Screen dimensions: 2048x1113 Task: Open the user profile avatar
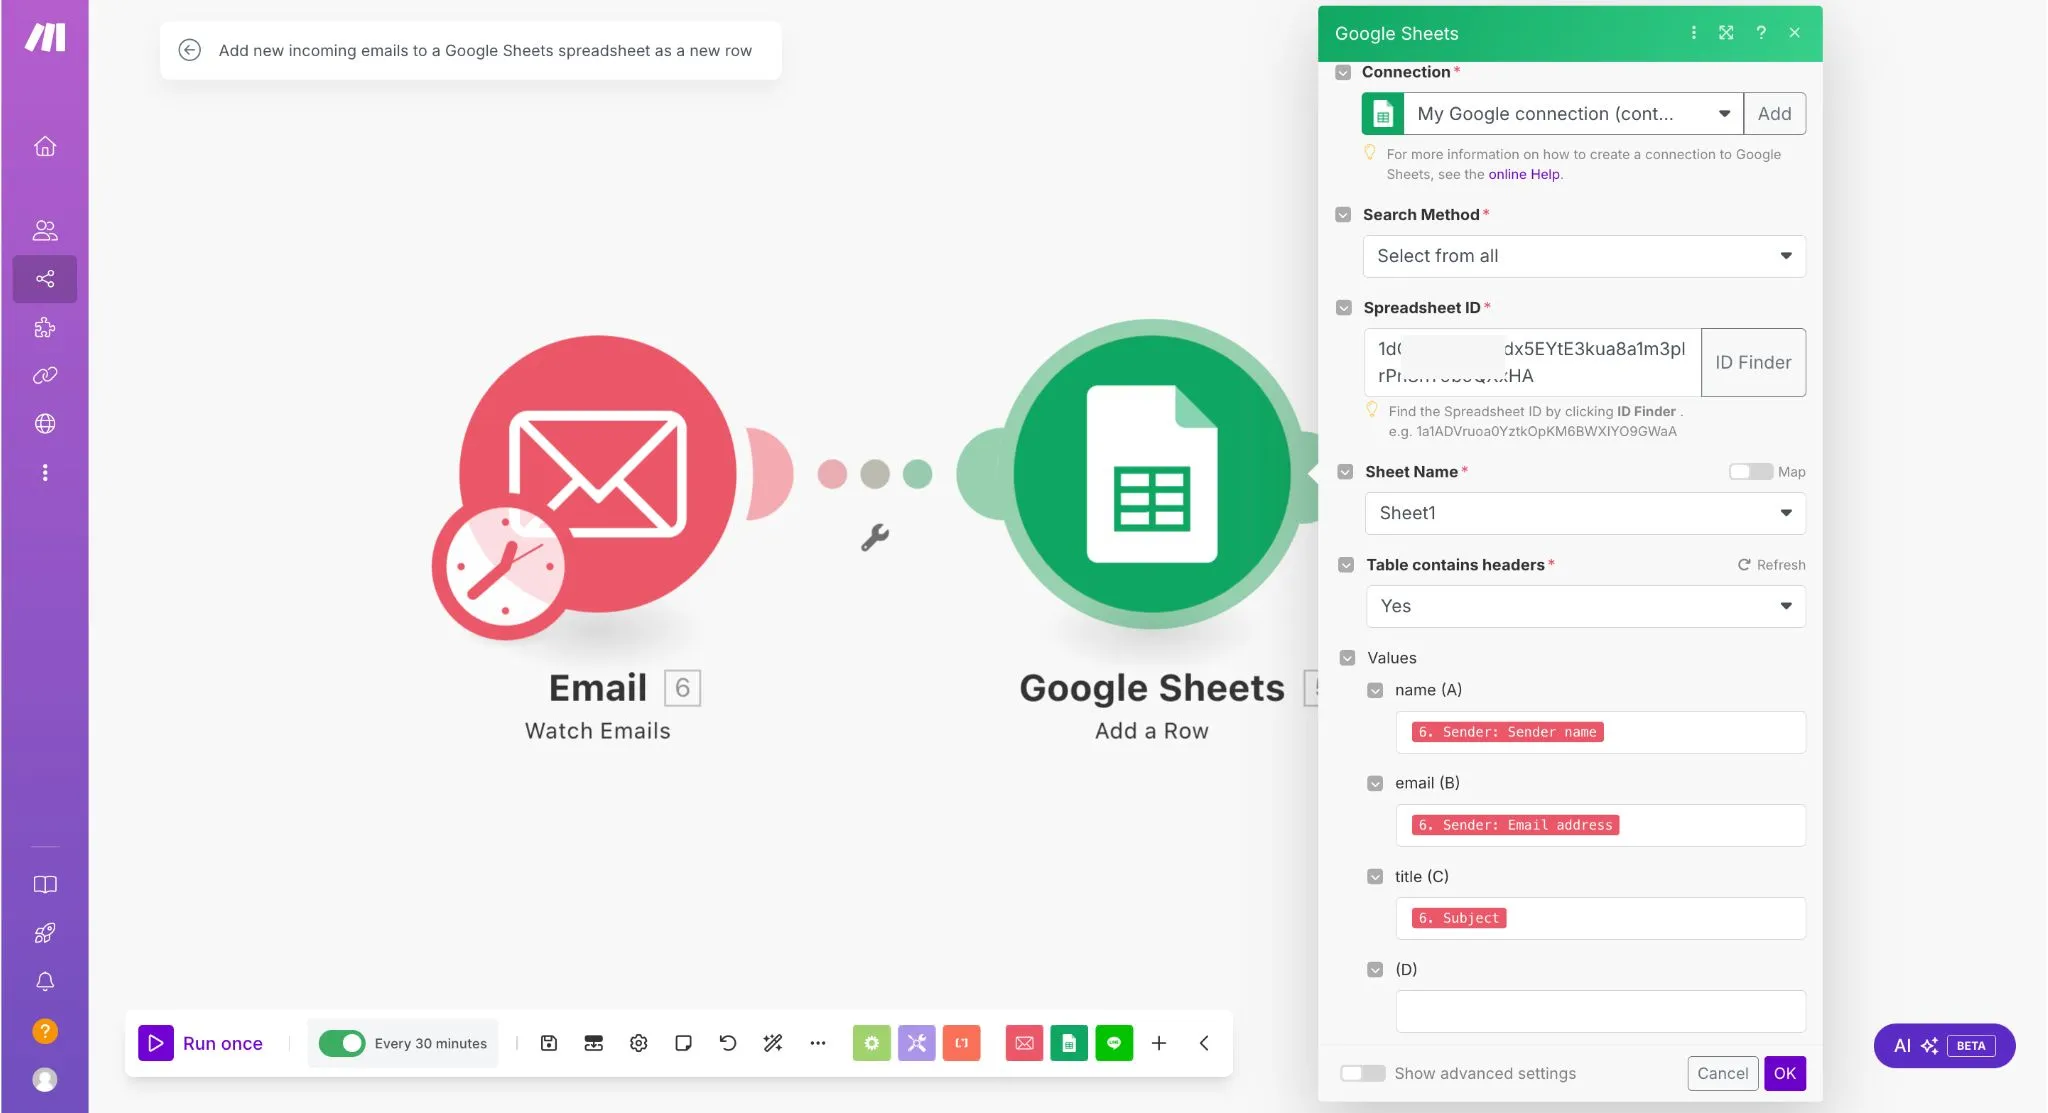click(45, 1080)
